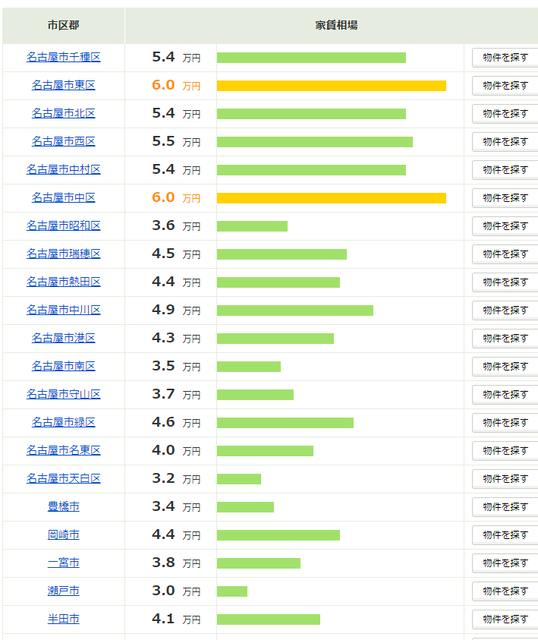Search properties in the 岡崎市 row
This screenshot has width=538, height=640.
(x=505, y=535)
